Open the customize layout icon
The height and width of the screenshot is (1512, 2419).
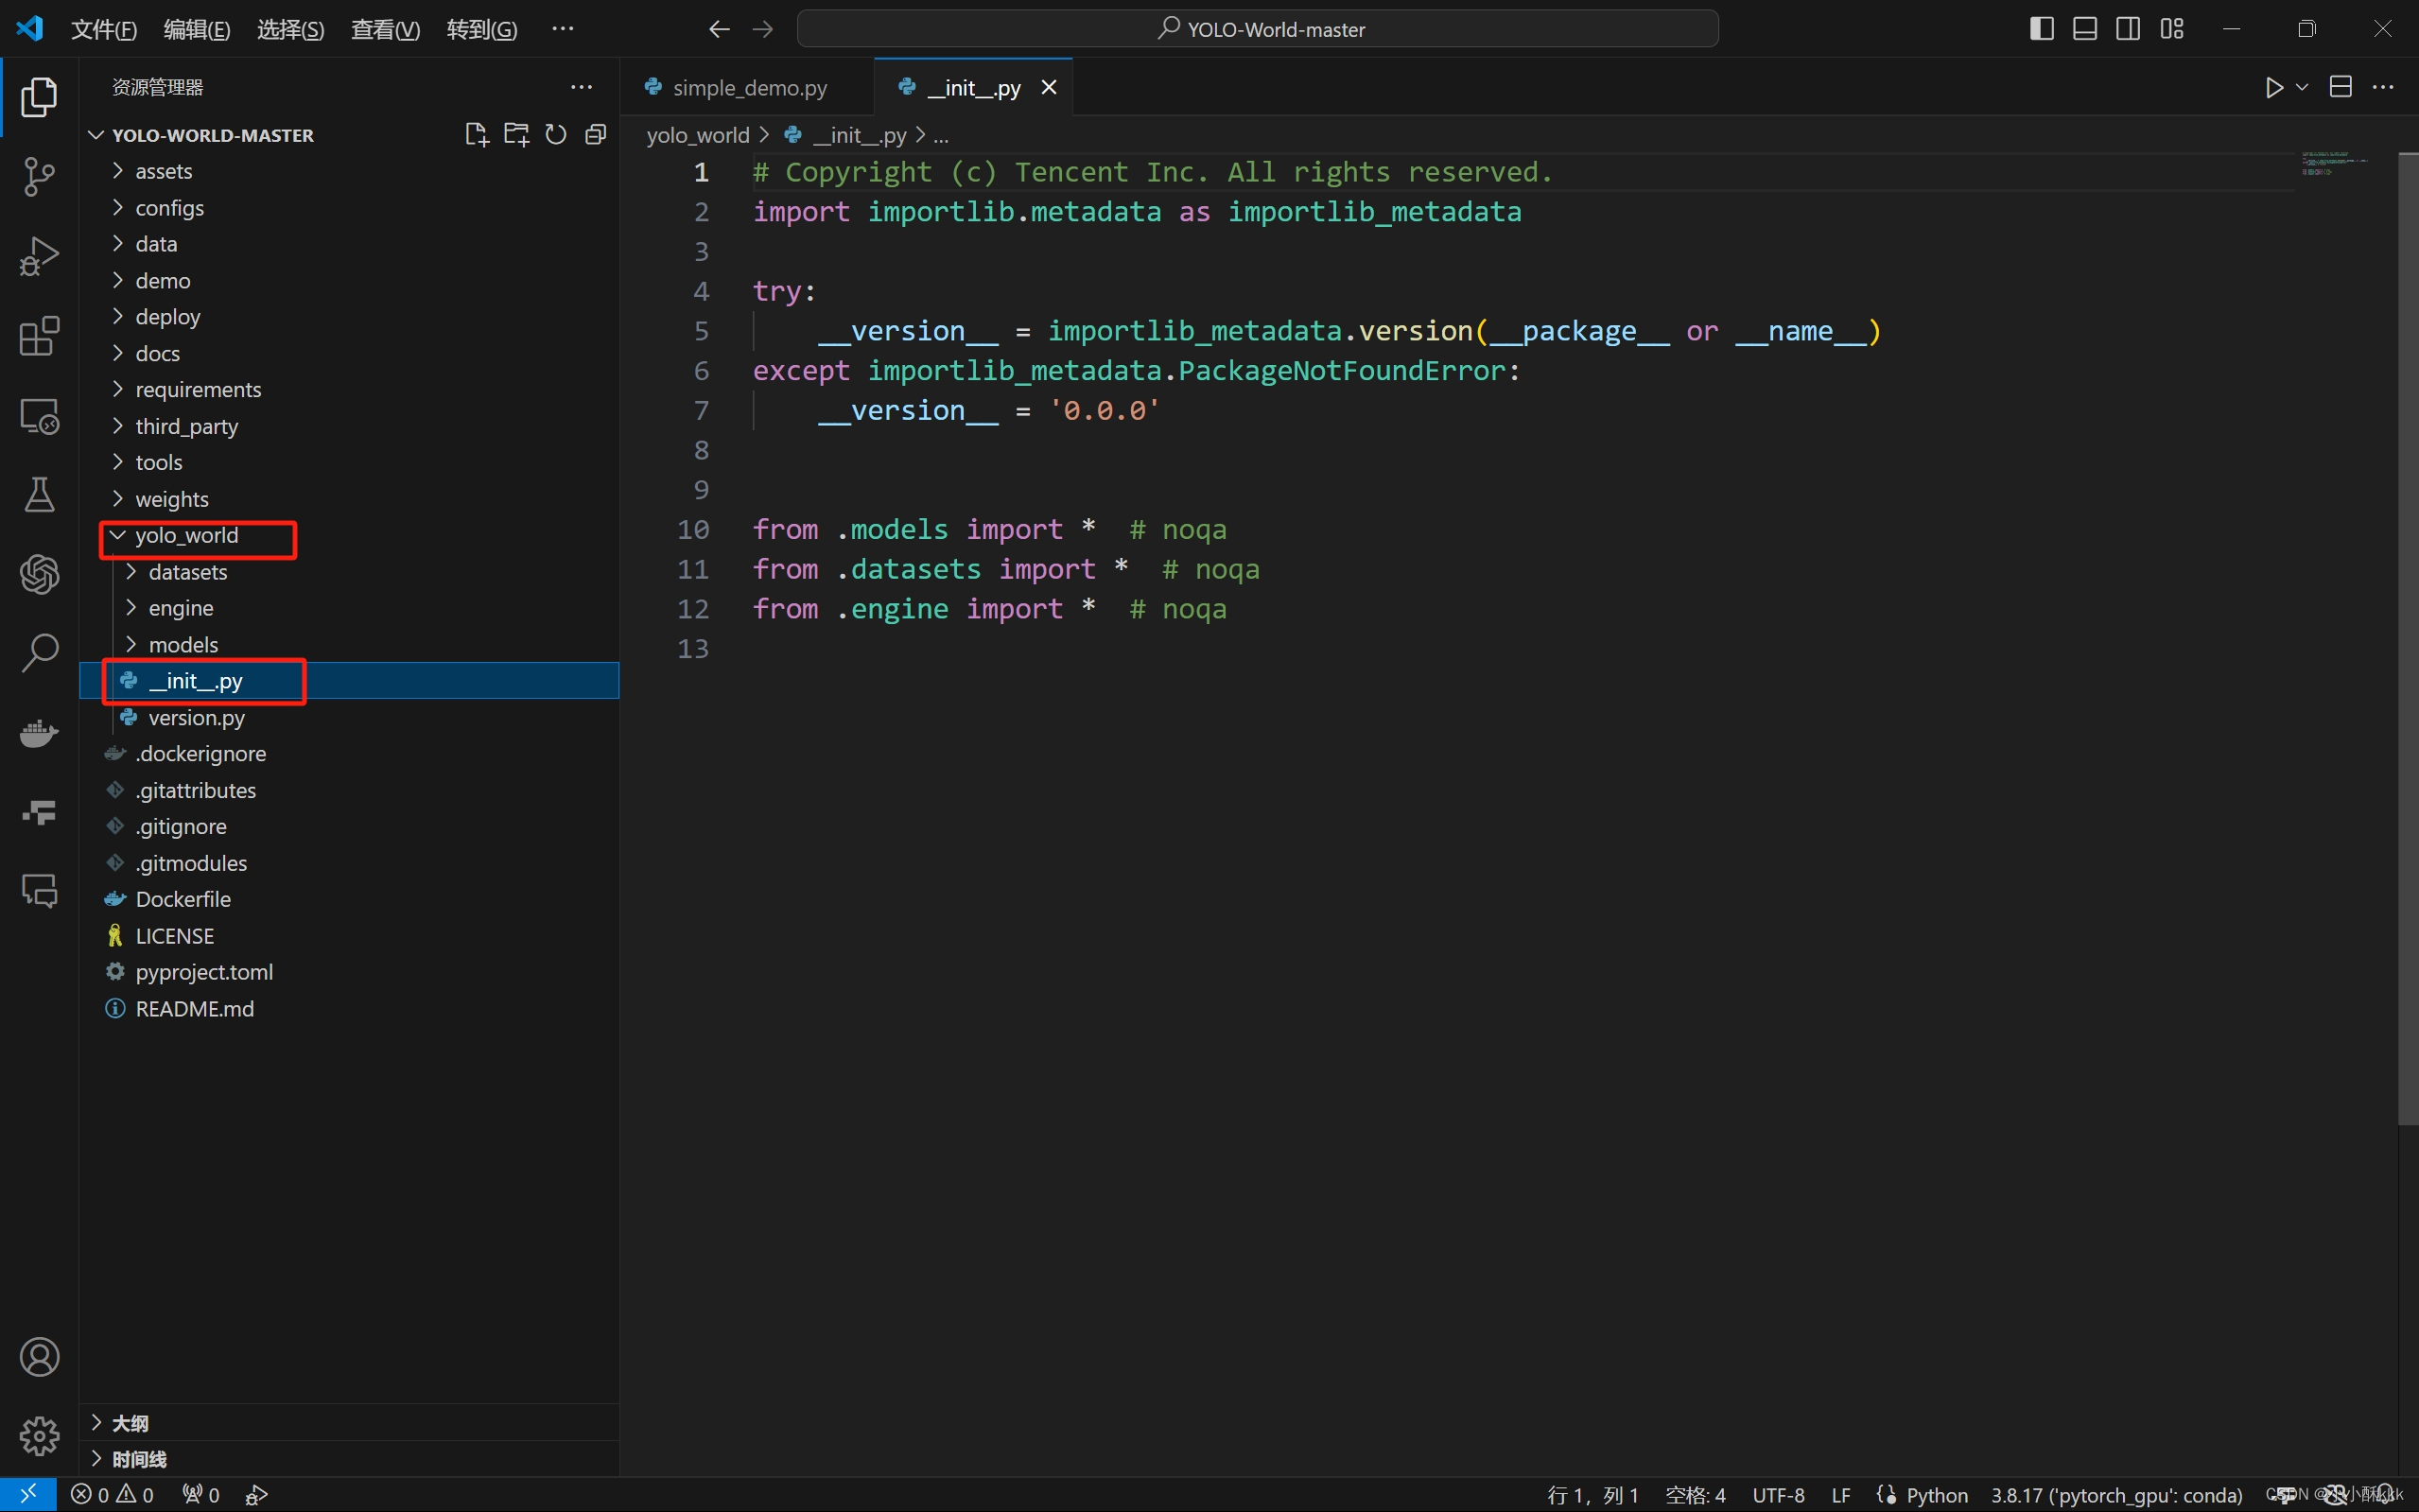(x=2172, y=29)
